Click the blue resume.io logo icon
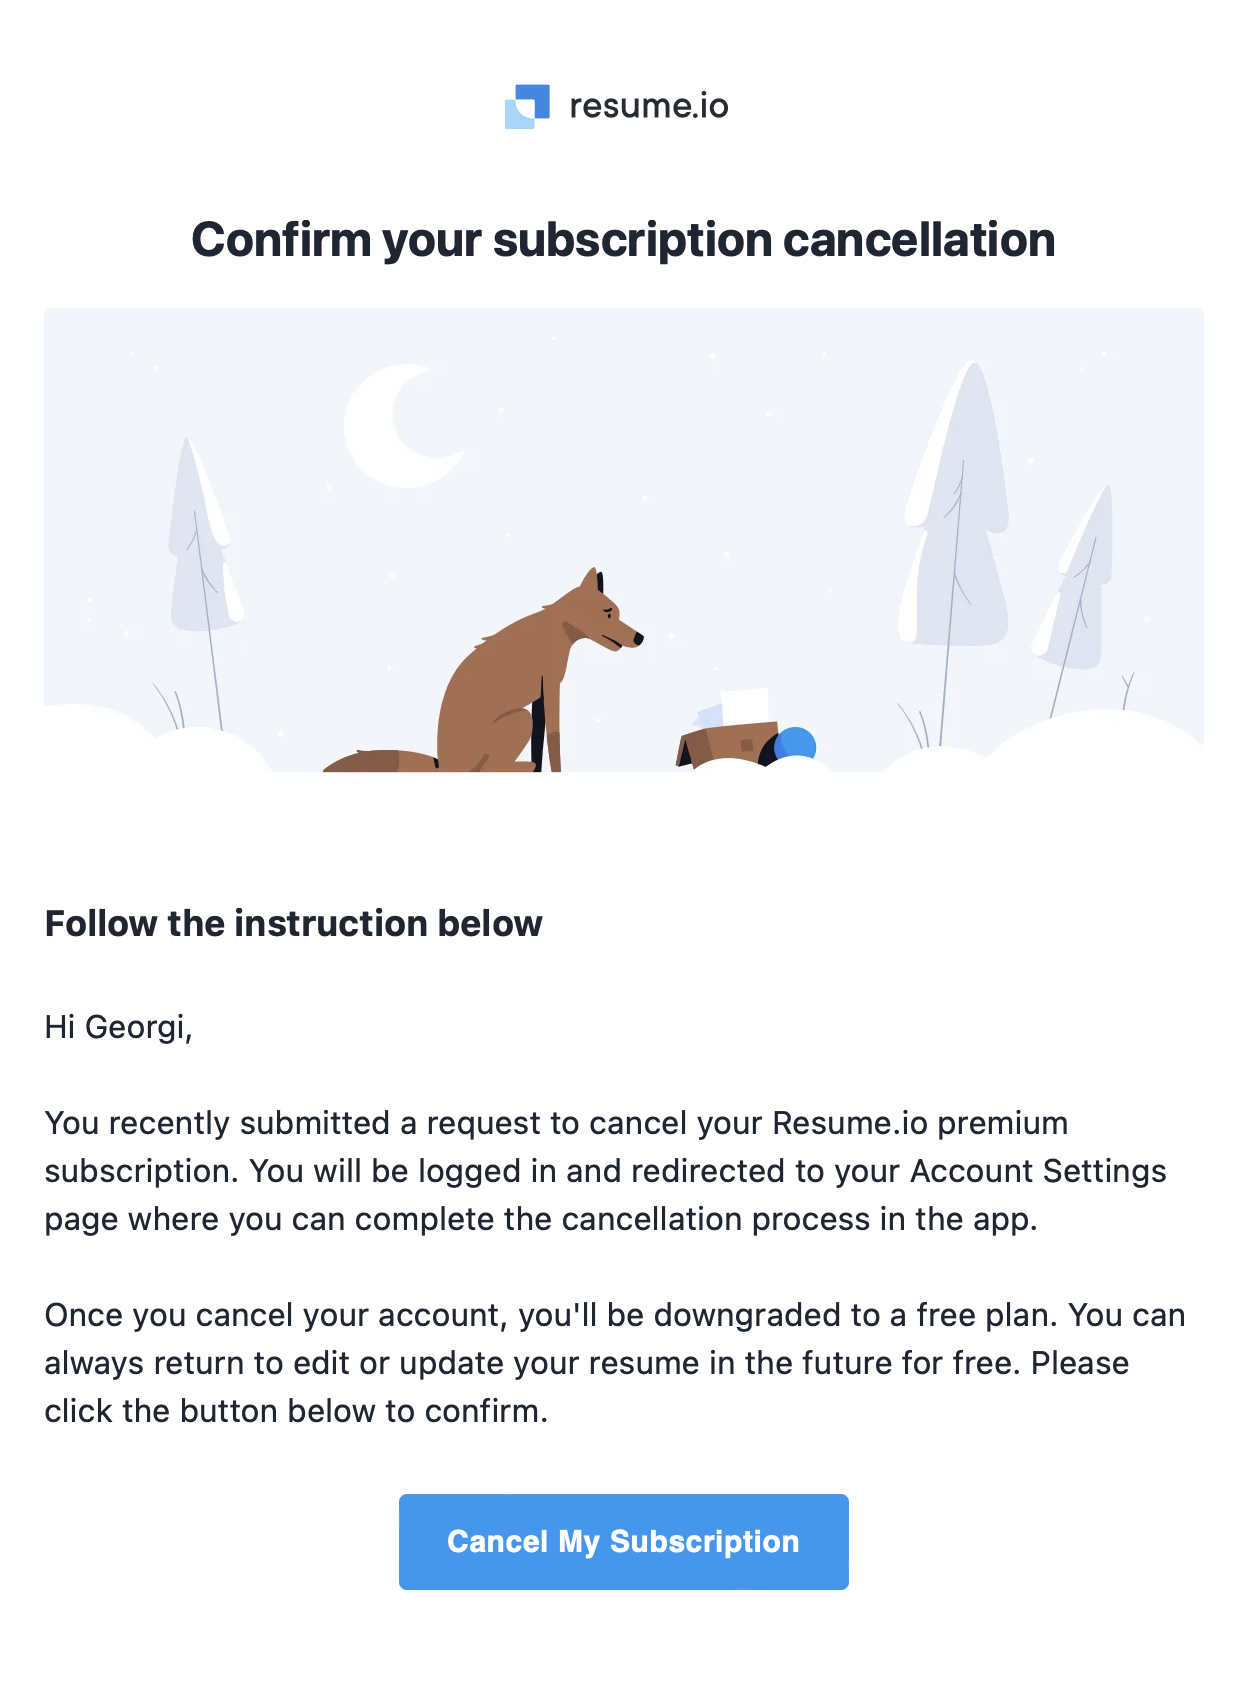The width and height of the screenshot is (1254, 1698). [527, 106]
